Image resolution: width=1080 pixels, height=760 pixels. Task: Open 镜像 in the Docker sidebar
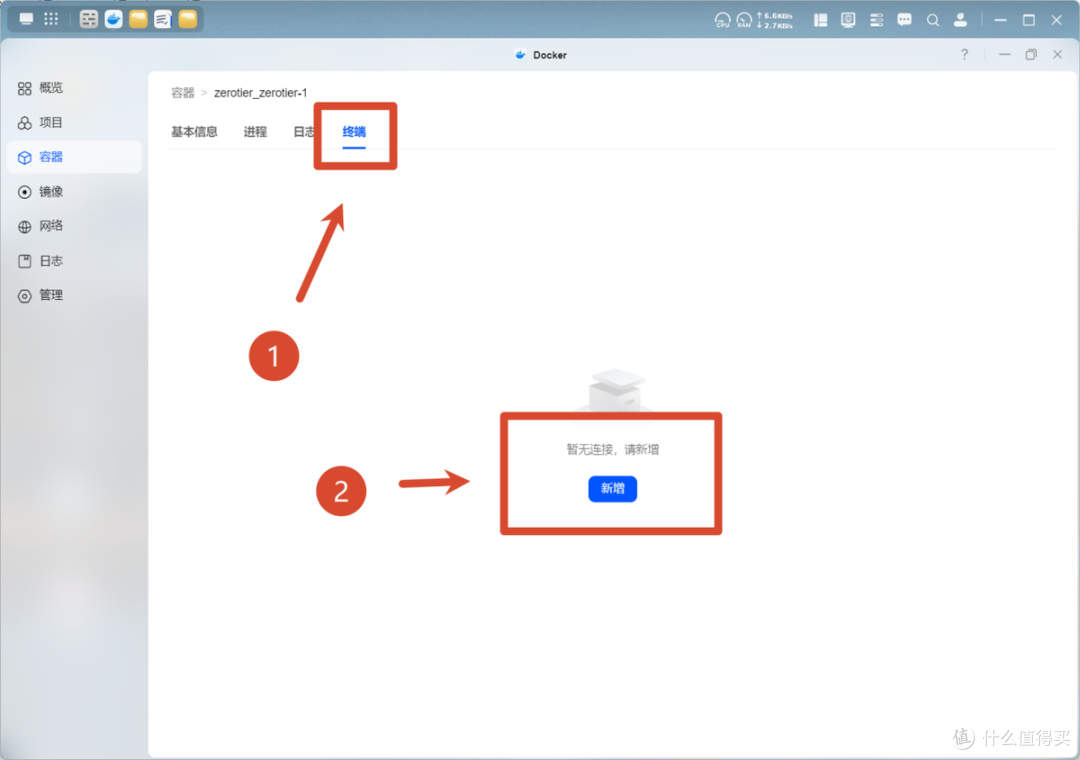[74, 192]
